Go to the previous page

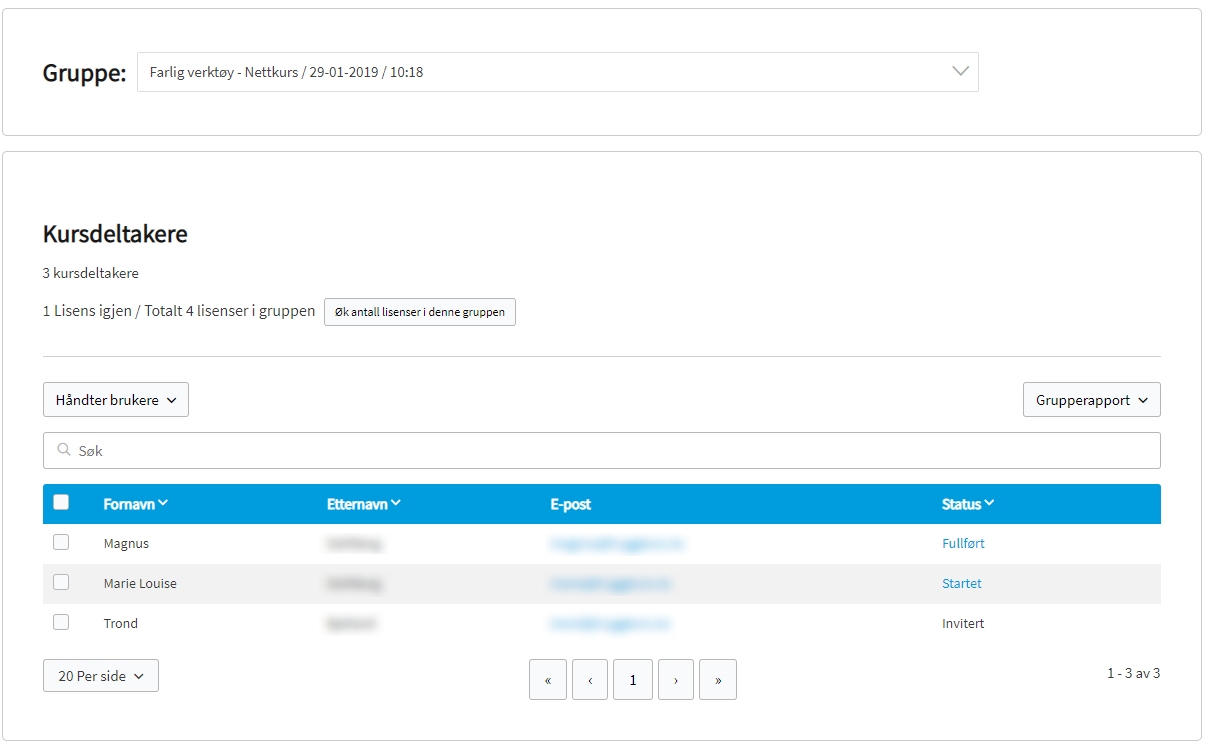click(590, 680)
